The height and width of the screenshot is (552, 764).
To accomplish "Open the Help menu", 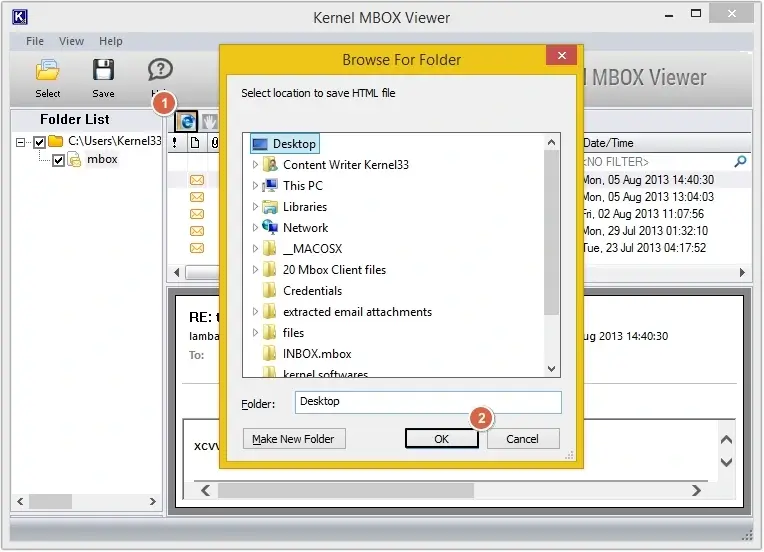I will (111, 41).
